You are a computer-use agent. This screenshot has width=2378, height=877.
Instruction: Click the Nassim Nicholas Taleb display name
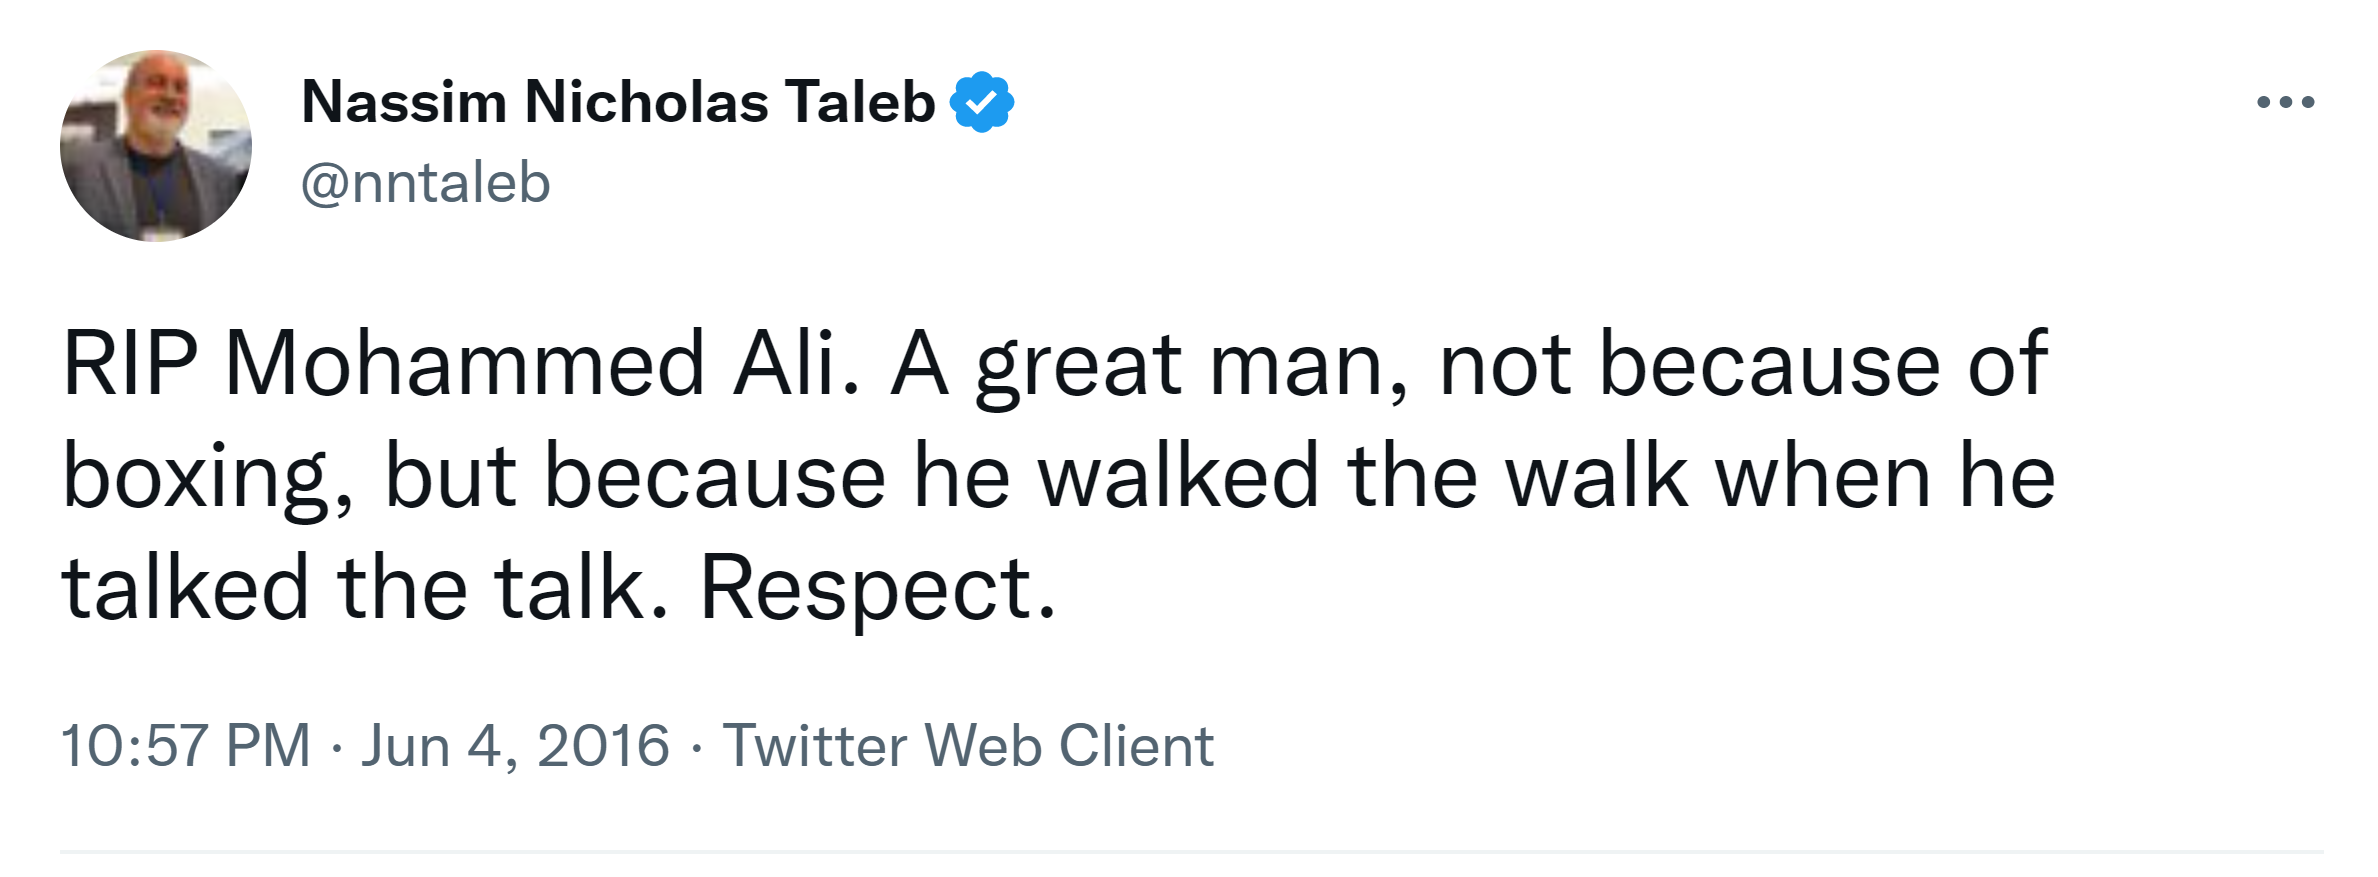[x=618, y=102]
